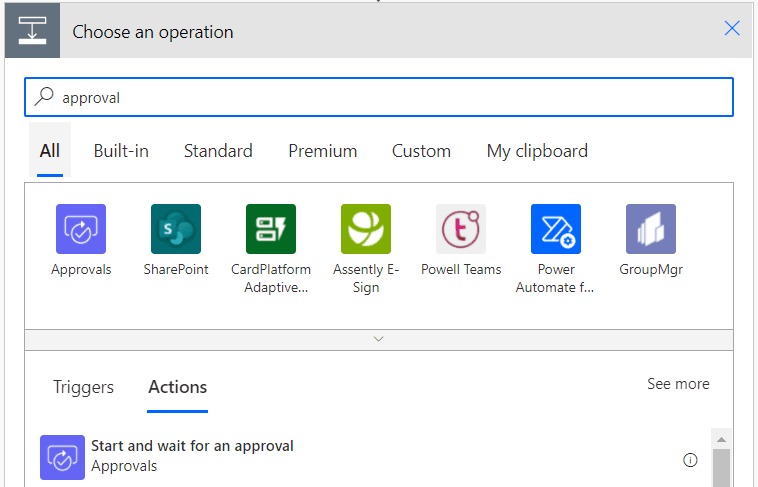The width and height of the screenshot is (758, 487).
Task: Click the actions list scrollbar thumb
Action: tap(721, 468)
